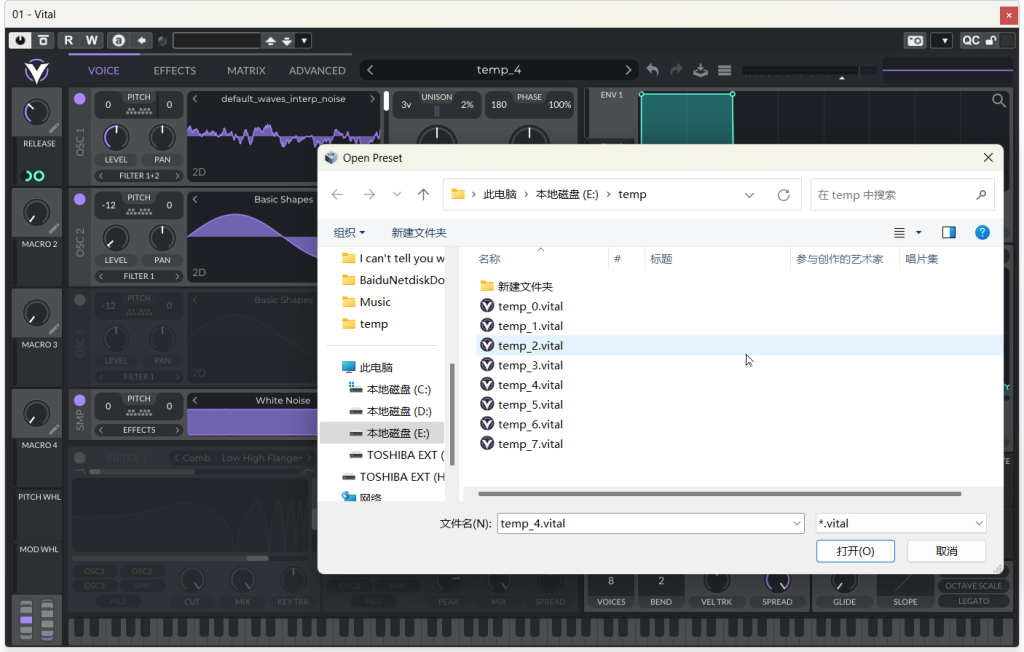
Task: Refresh the temp folder listing
Action: [784, 195]
